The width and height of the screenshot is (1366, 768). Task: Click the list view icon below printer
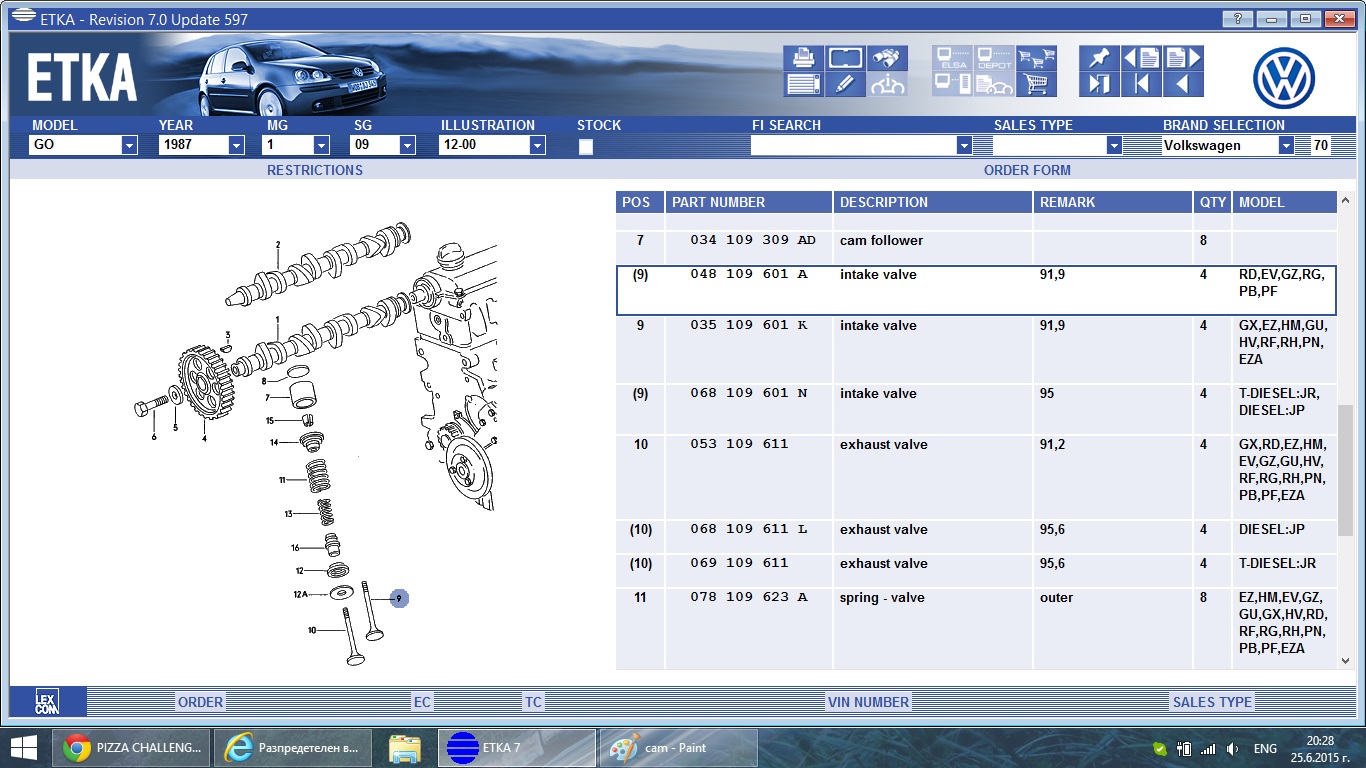coord(803,84)
